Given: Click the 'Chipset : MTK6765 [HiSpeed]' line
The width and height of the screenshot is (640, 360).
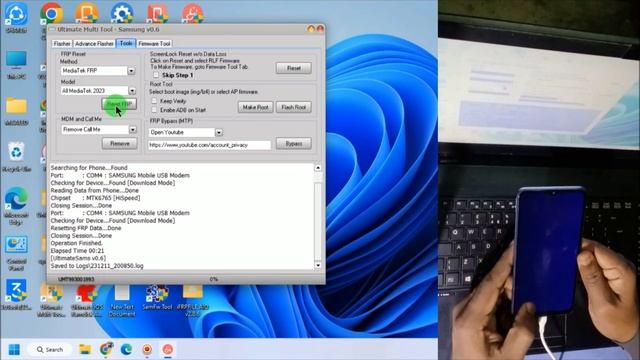Looking at the screenshot, I should click(95, 198).
